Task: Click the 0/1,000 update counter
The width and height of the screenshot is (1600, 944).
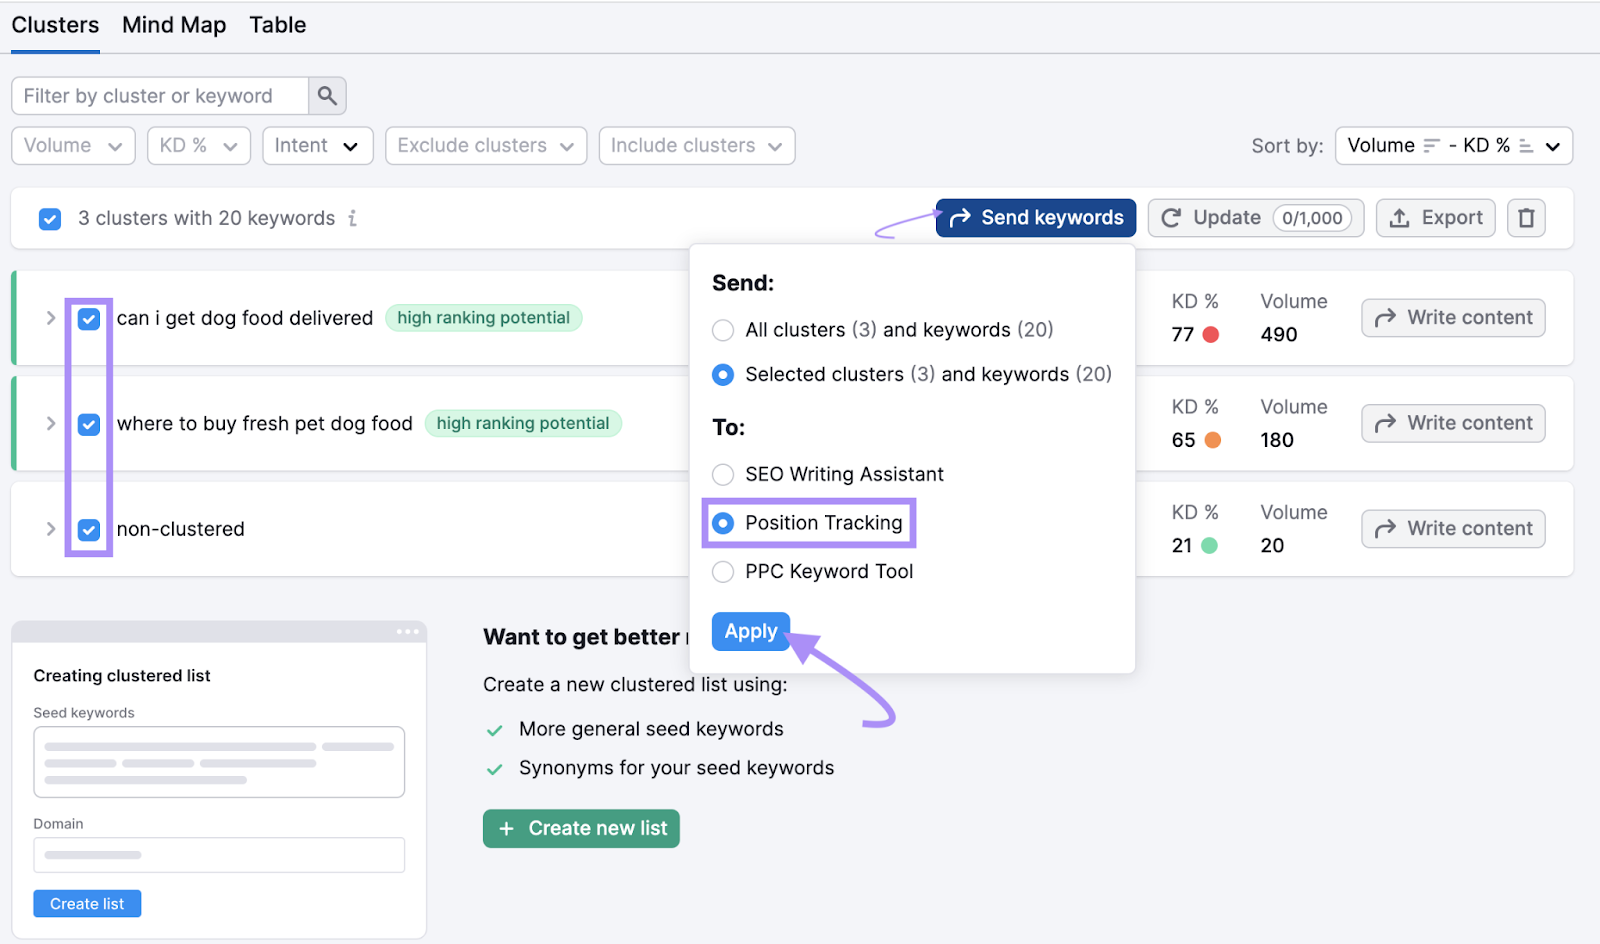Action: (x=1312, y=218)
